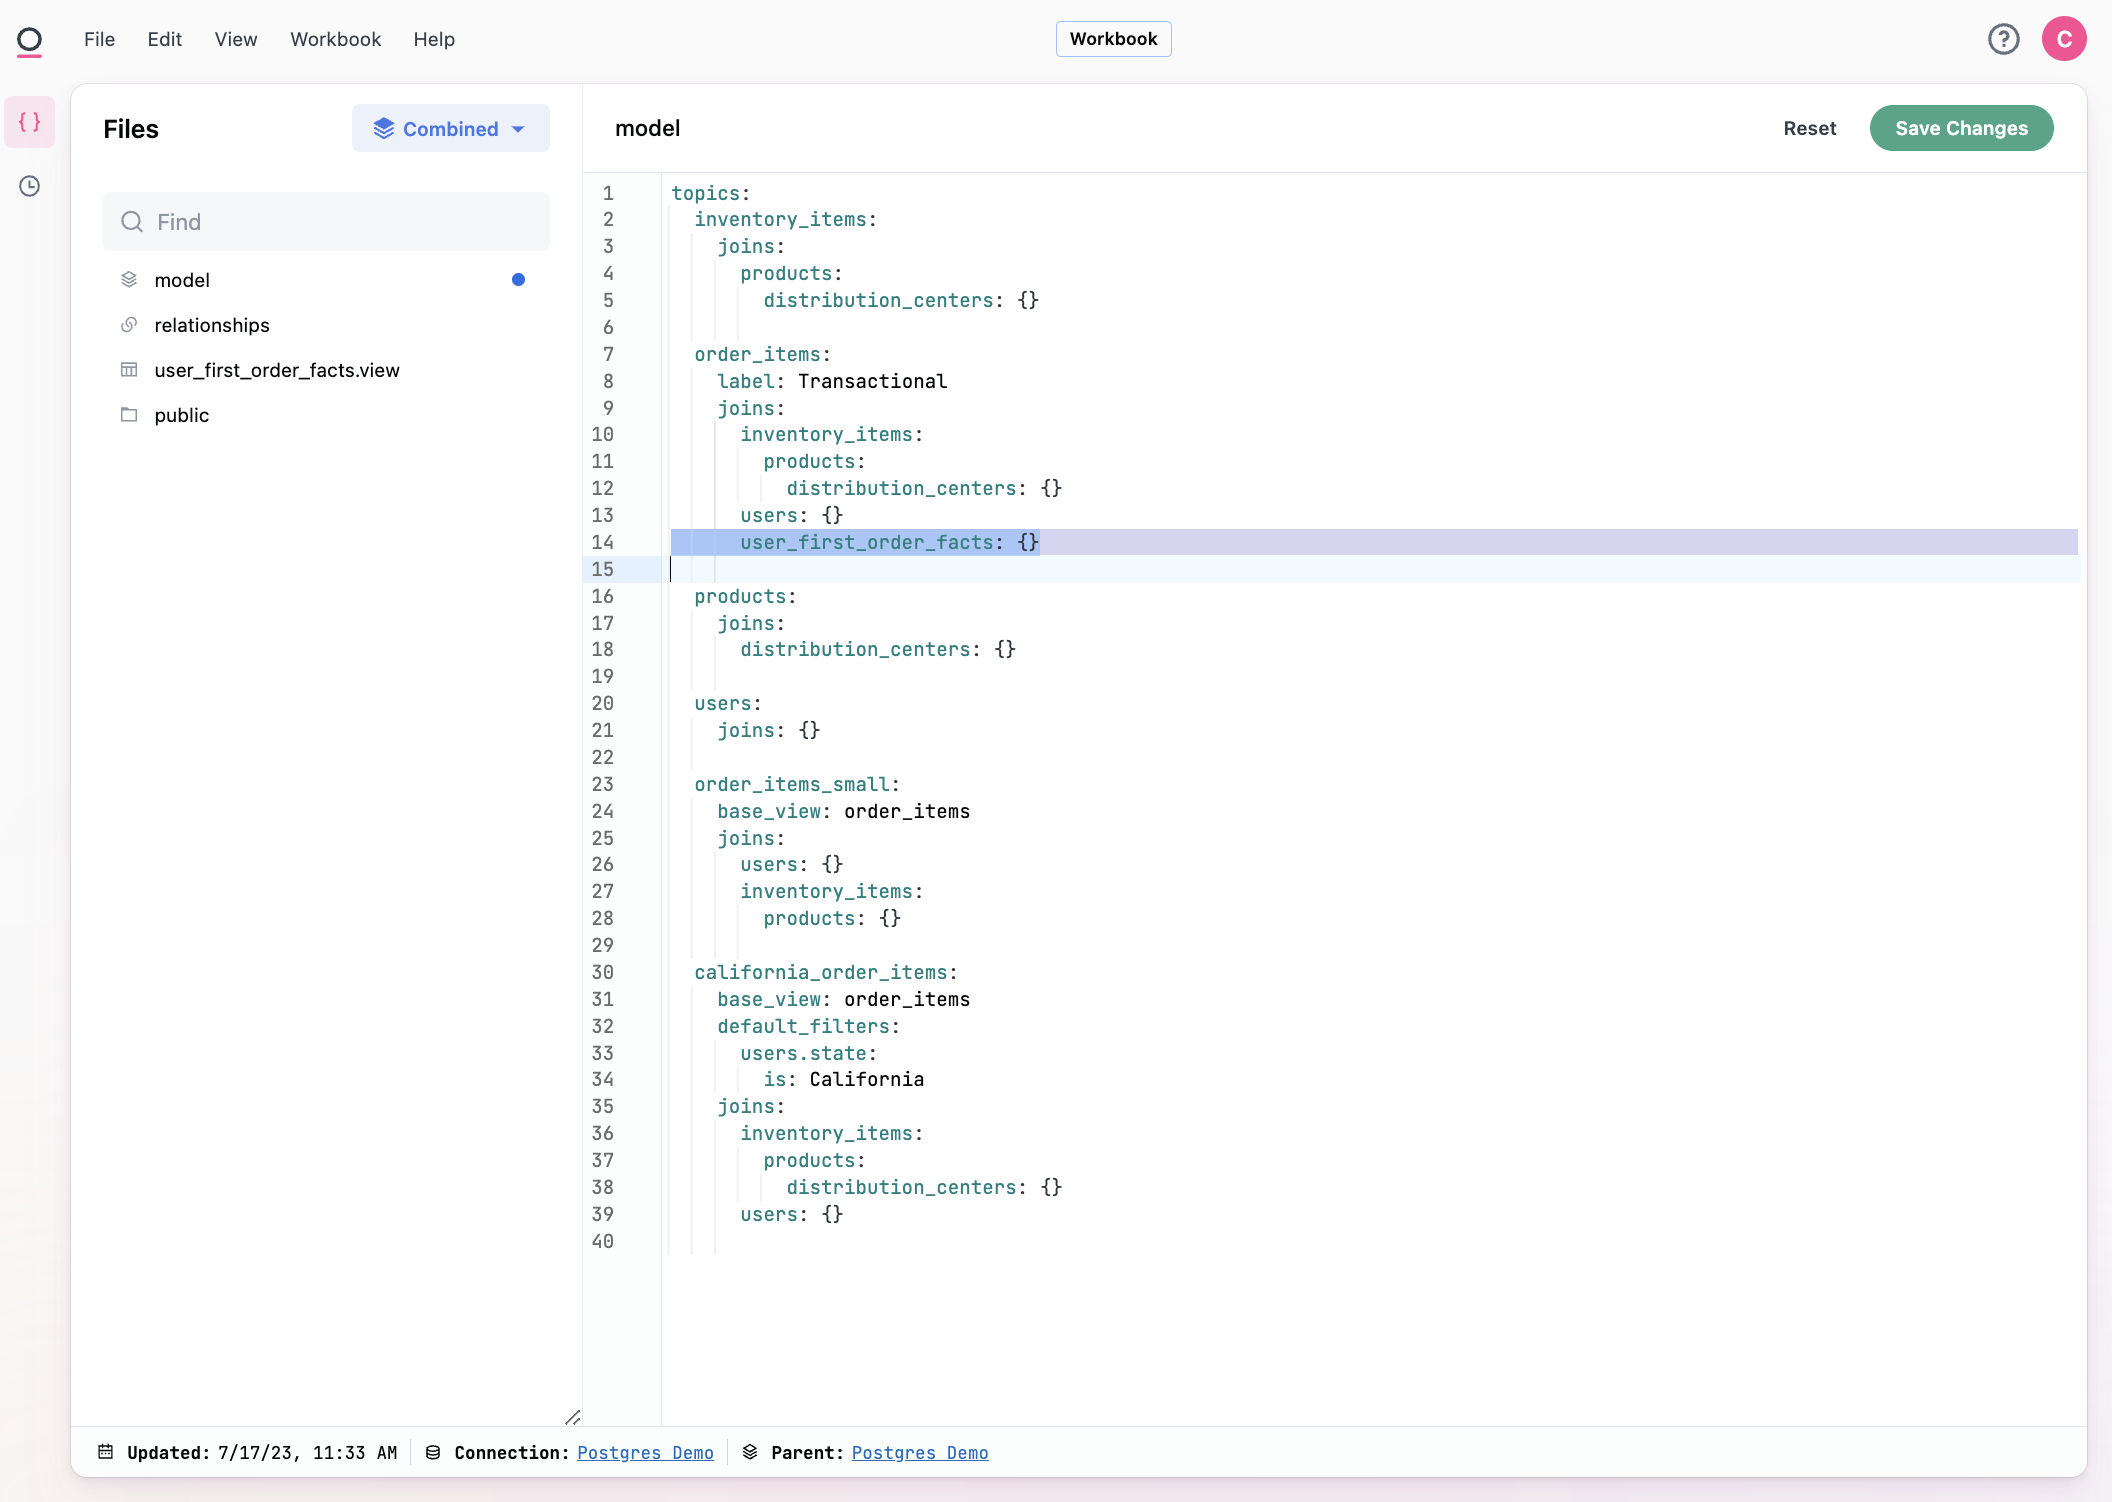Click the Reset button
The image size is (2112, 1502).
(x=1809, y=128)
